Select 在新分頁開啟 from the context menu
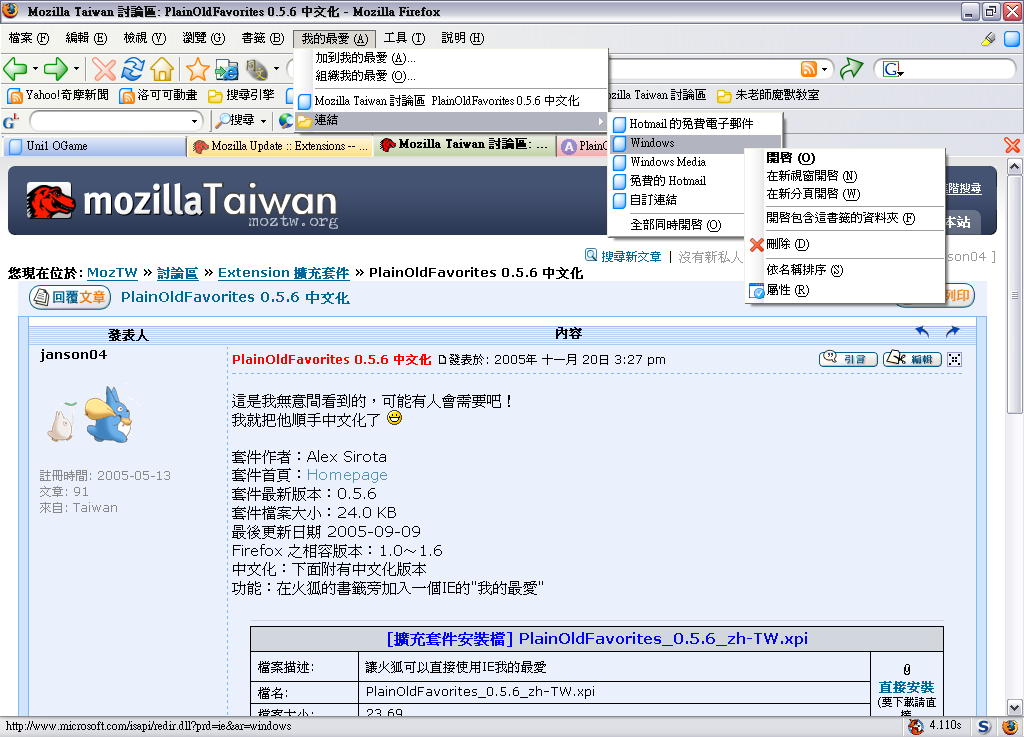Screen dimensions: 1024x737 tap(812, 194)
